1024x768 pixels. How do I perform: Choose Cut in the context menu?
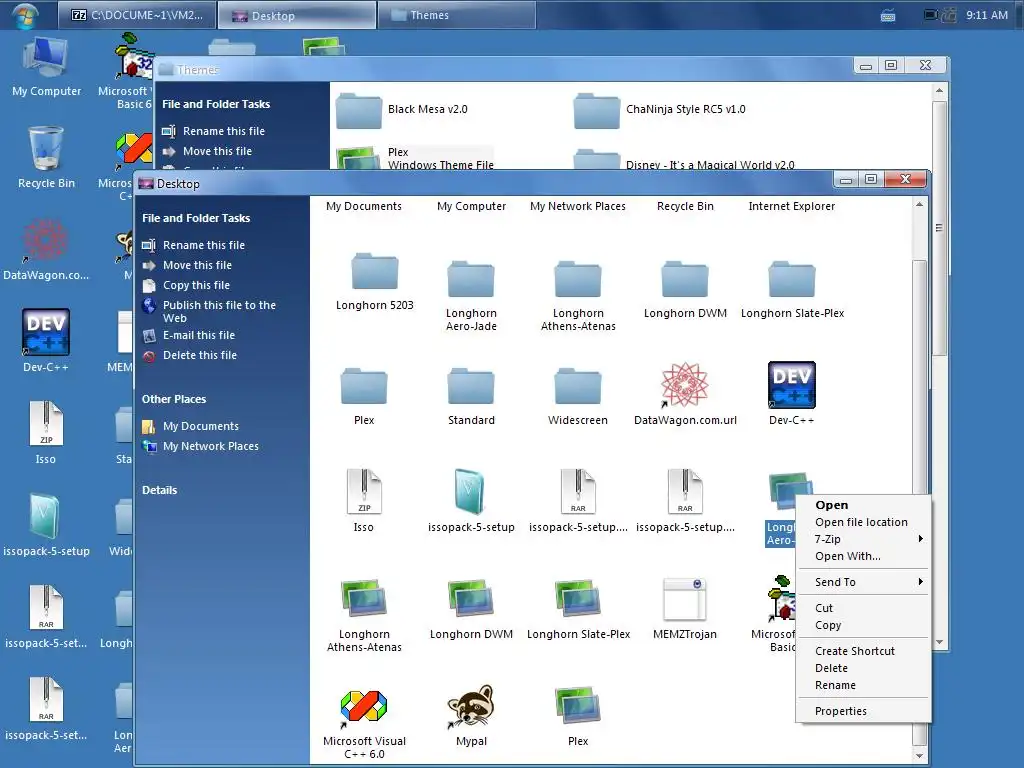tap(863, 608)
